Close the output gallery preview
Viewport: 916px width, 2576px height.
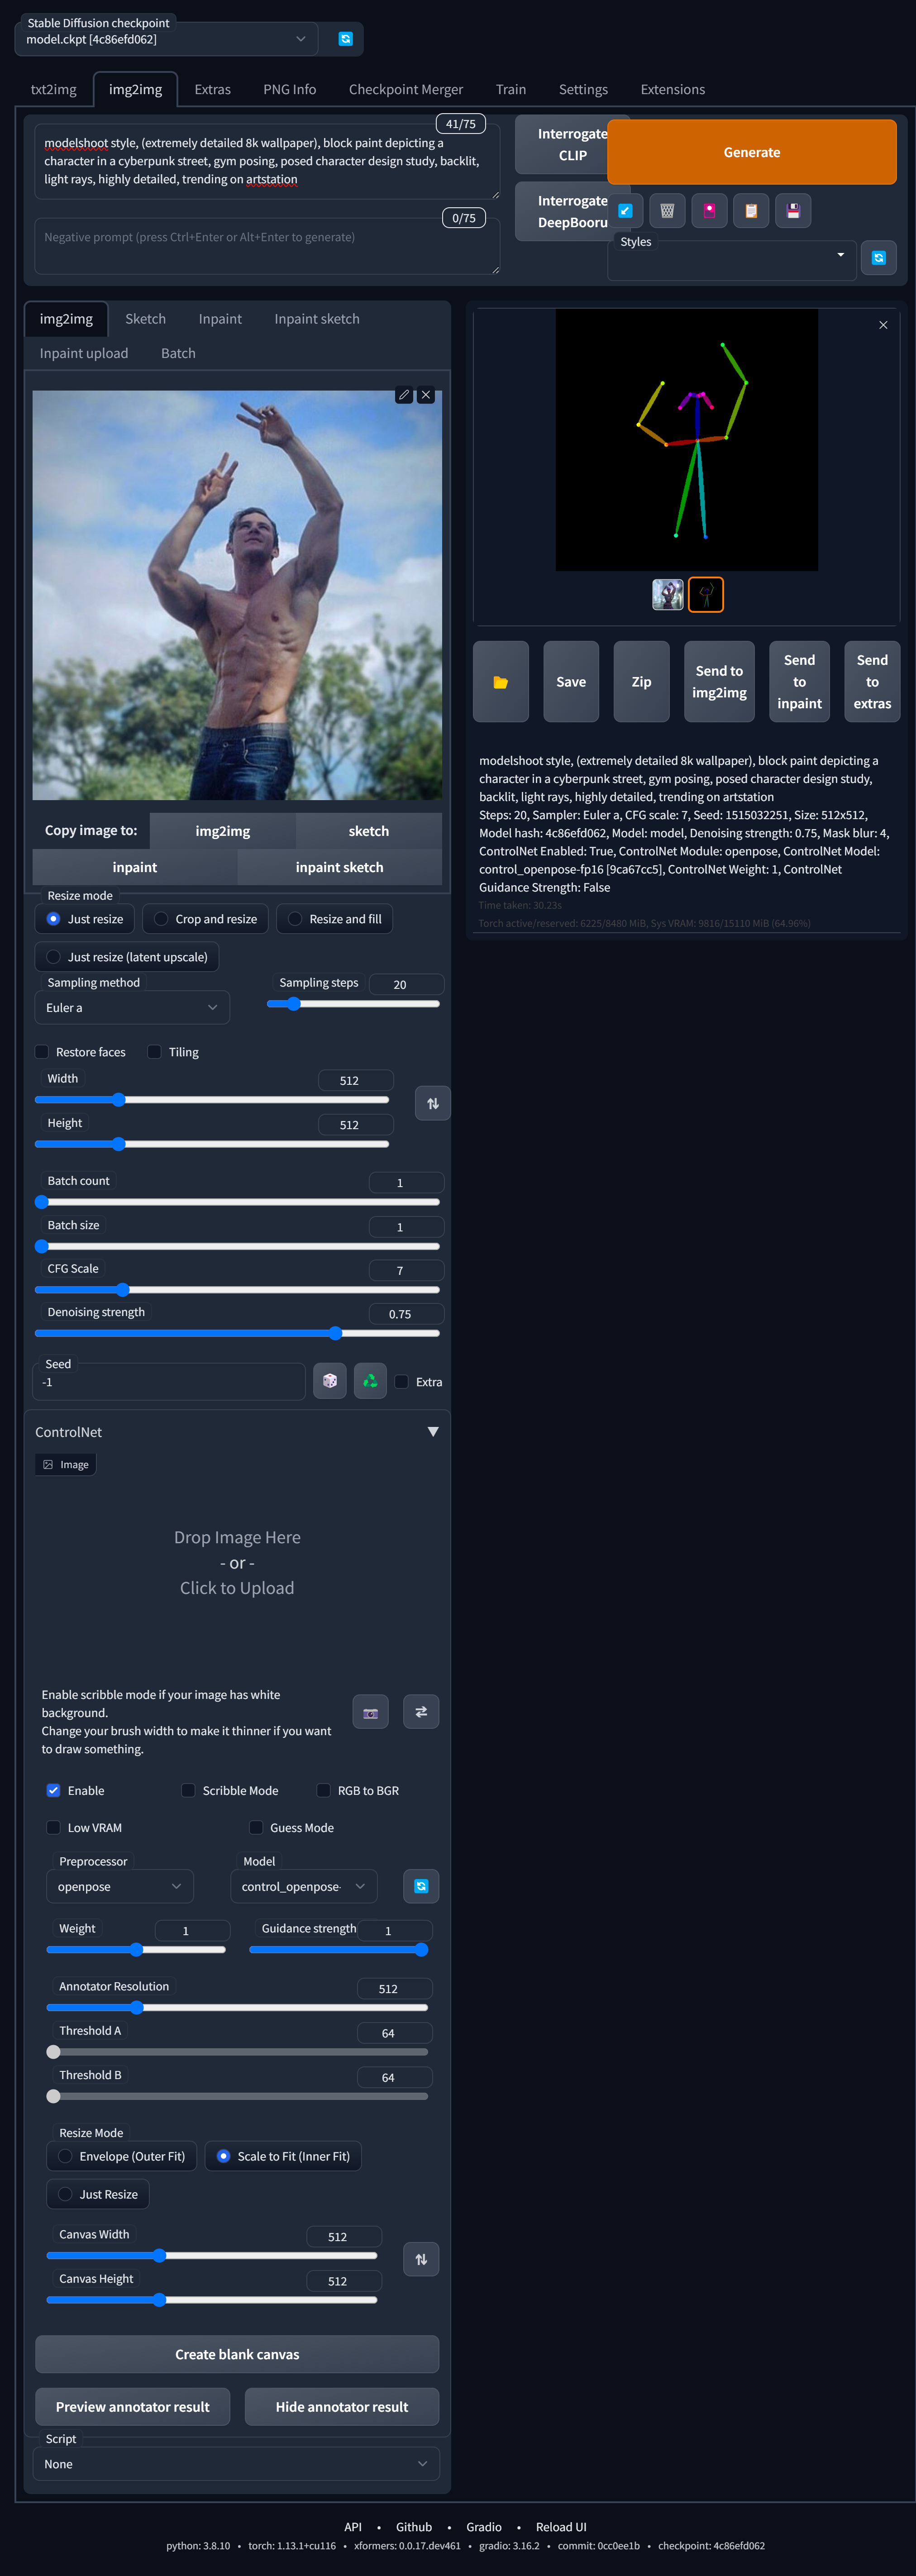pos(883,325)
